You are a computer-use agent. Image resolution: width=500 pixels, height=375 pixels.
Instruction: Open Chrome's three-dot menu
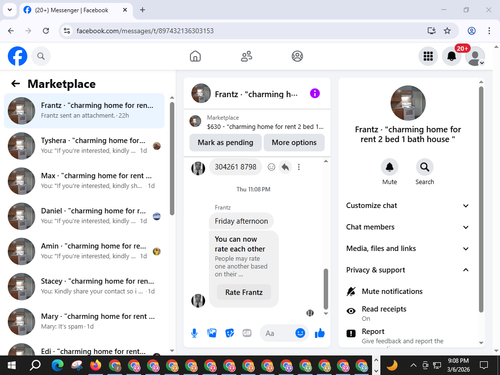[x=489, y=31]
